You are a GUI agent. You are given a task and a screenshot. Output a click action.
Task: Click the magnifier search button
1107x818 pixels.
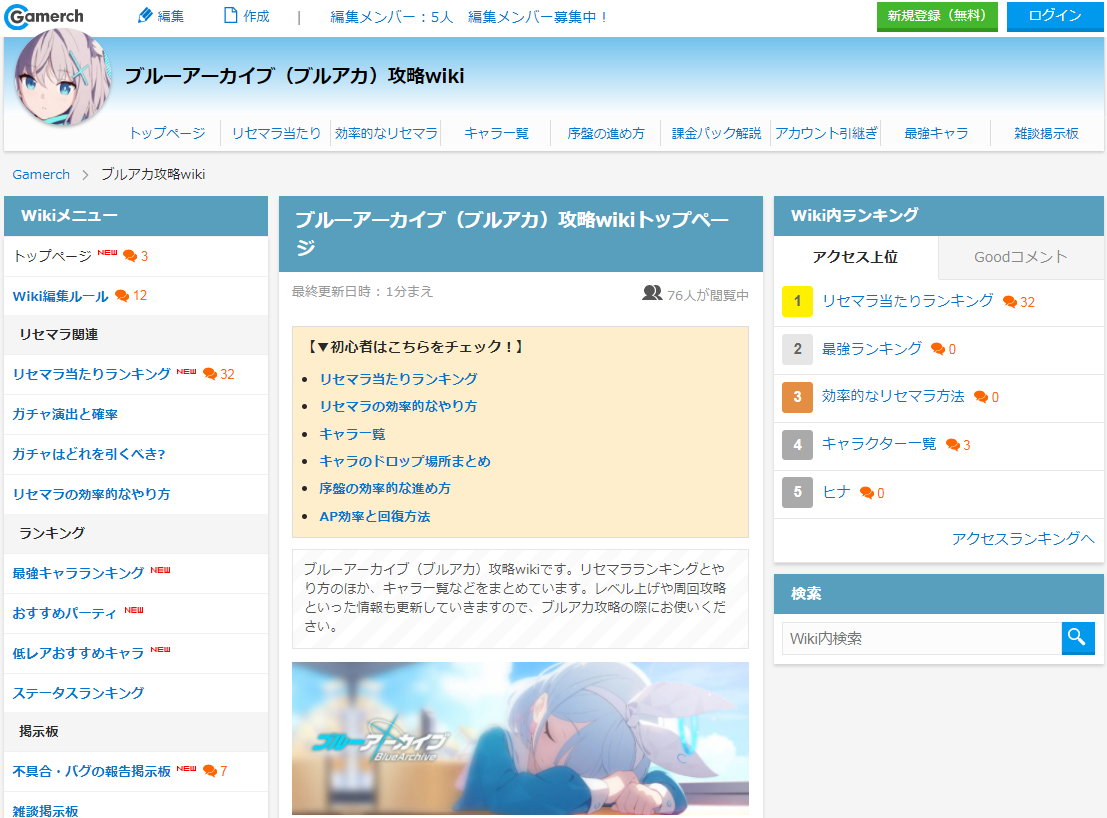pyautogui.click(x=1077, y=638)
